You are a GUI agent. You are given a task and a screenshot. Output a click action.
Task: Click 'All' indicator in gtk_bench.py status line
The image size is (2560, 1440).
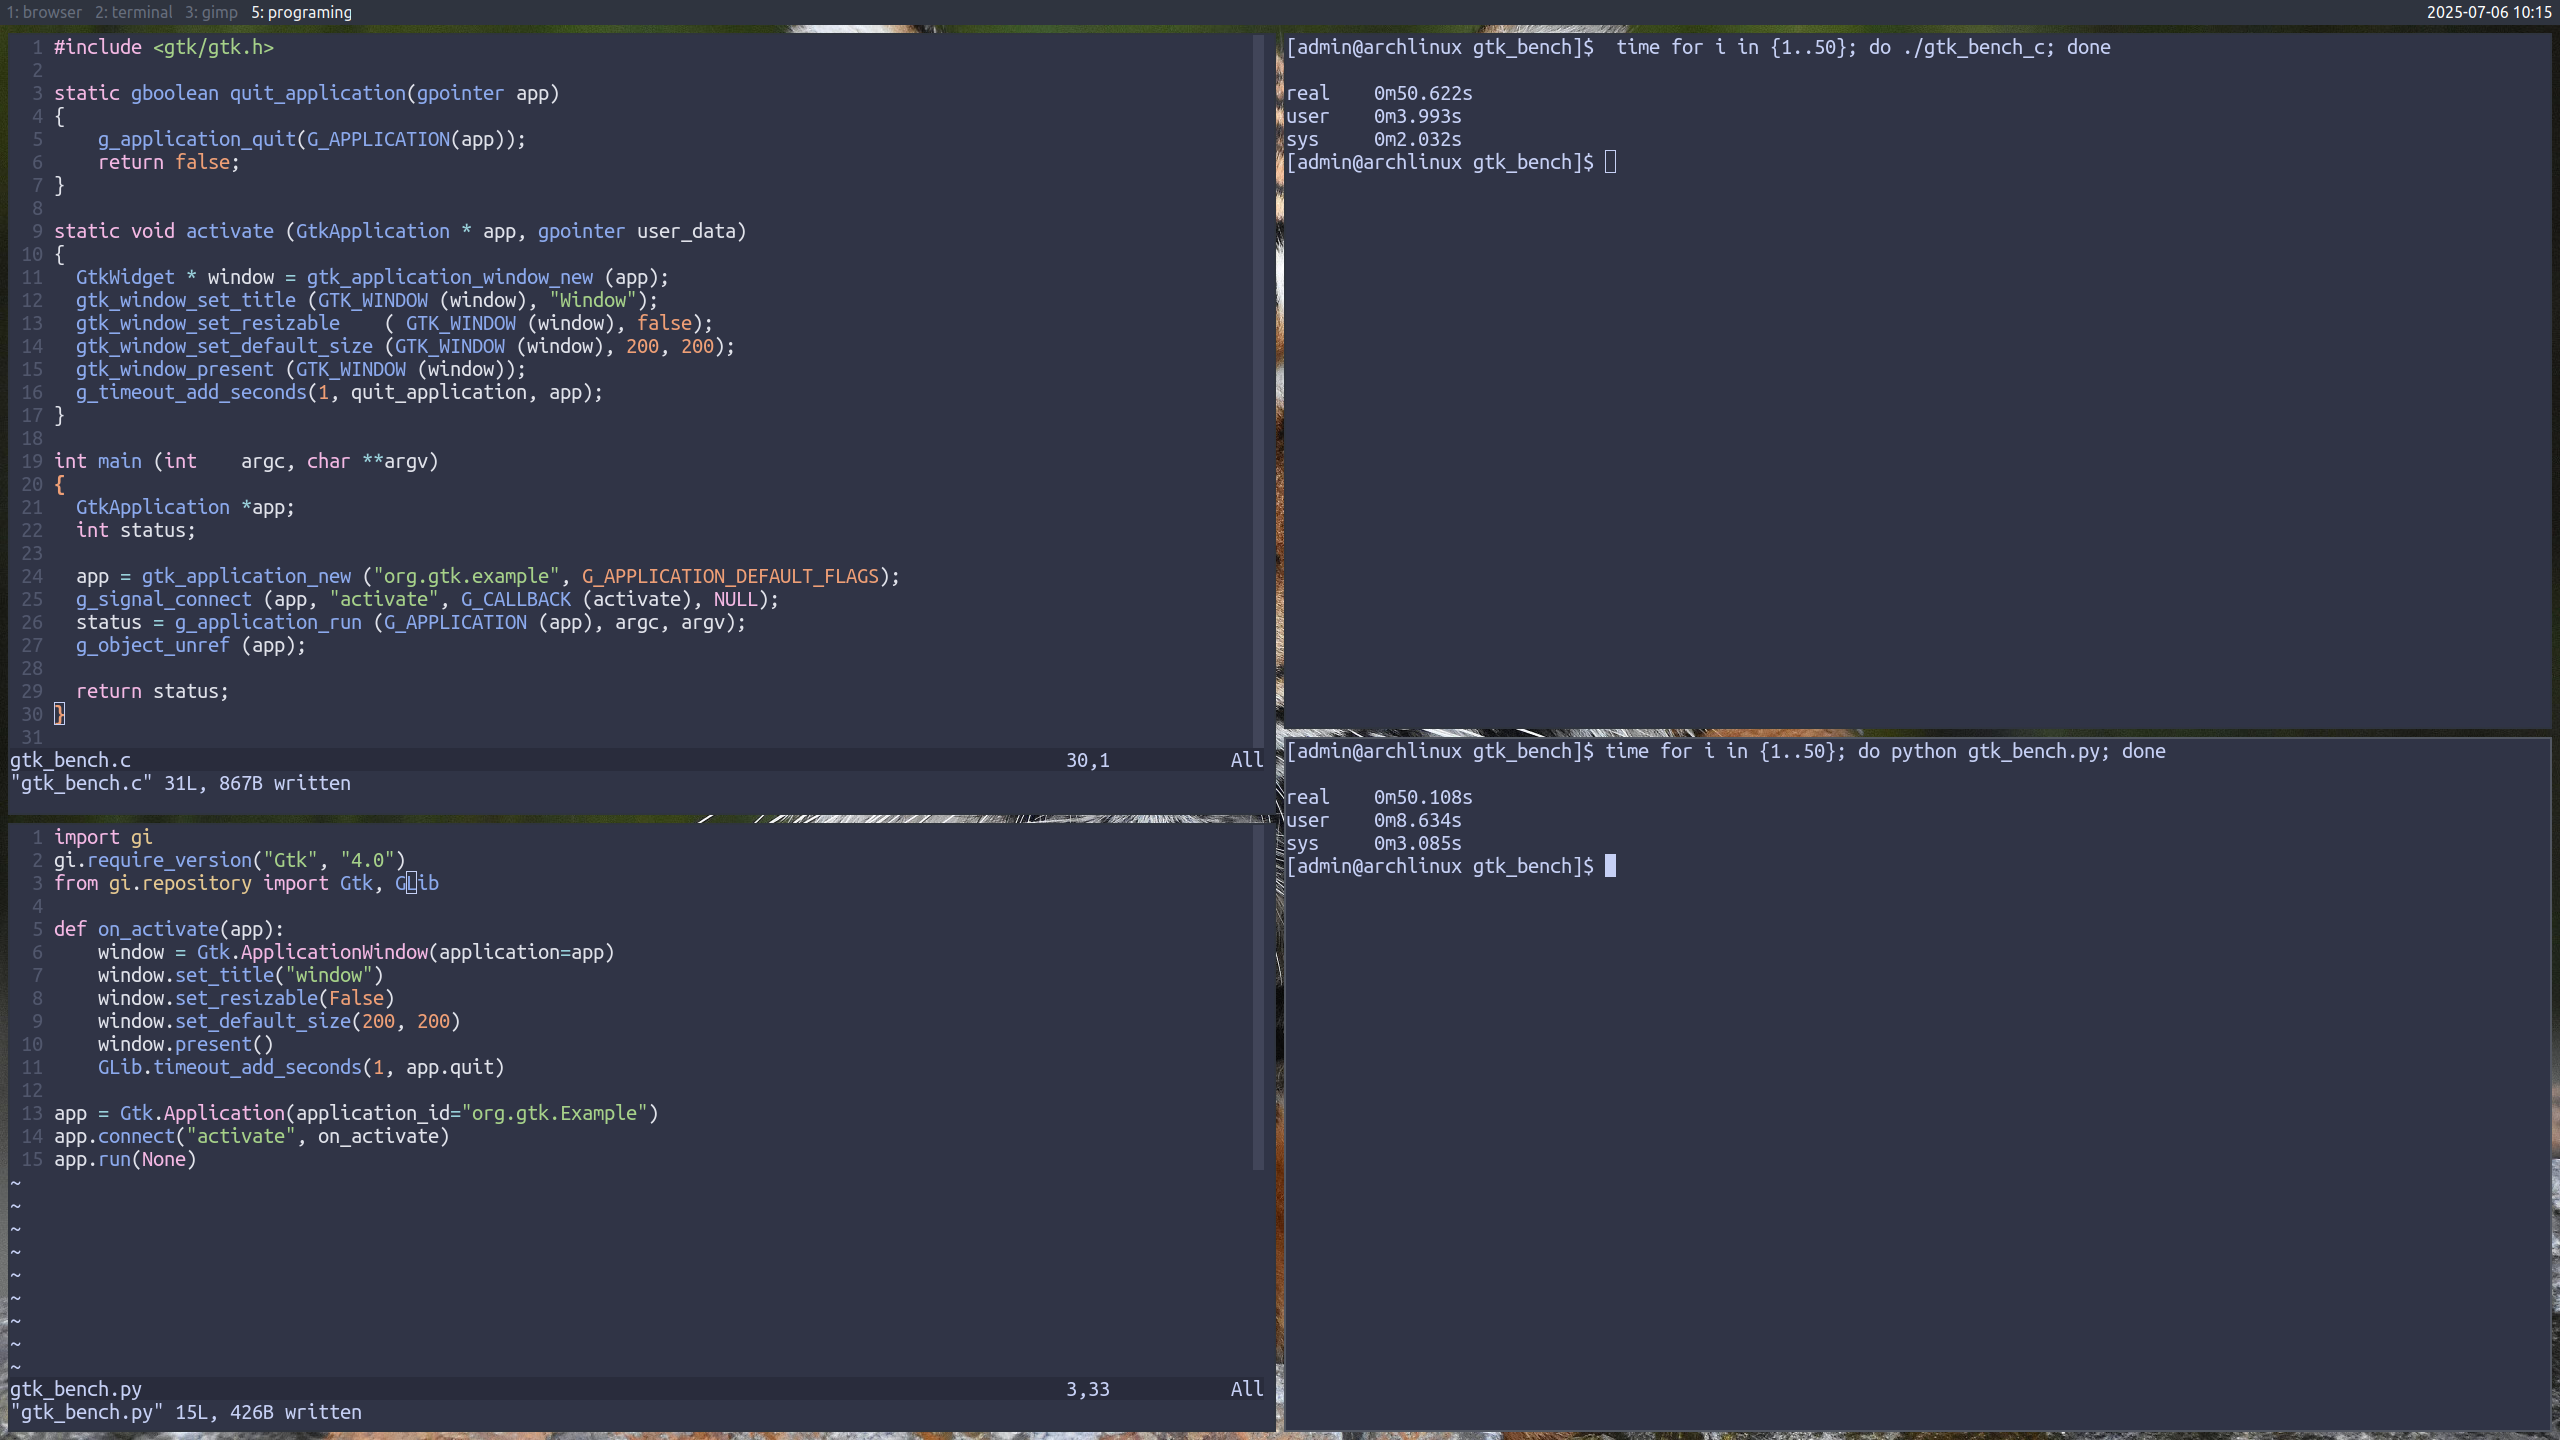click(x=1247, y=1389)
